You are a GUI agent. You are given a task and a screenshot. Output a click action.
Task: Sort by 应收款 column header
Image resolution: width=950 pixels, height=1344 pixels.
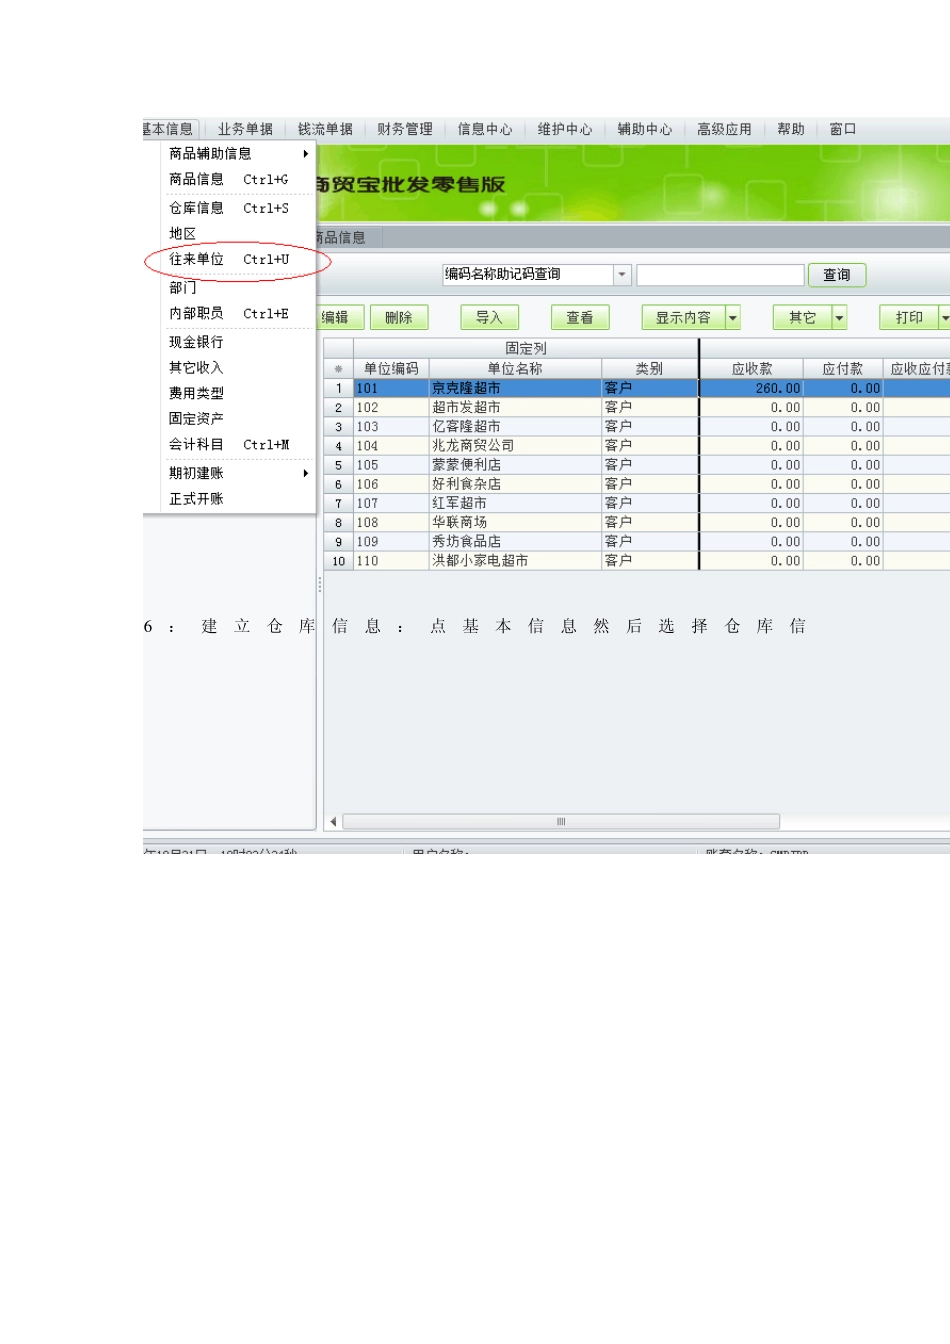click(751, 368)
